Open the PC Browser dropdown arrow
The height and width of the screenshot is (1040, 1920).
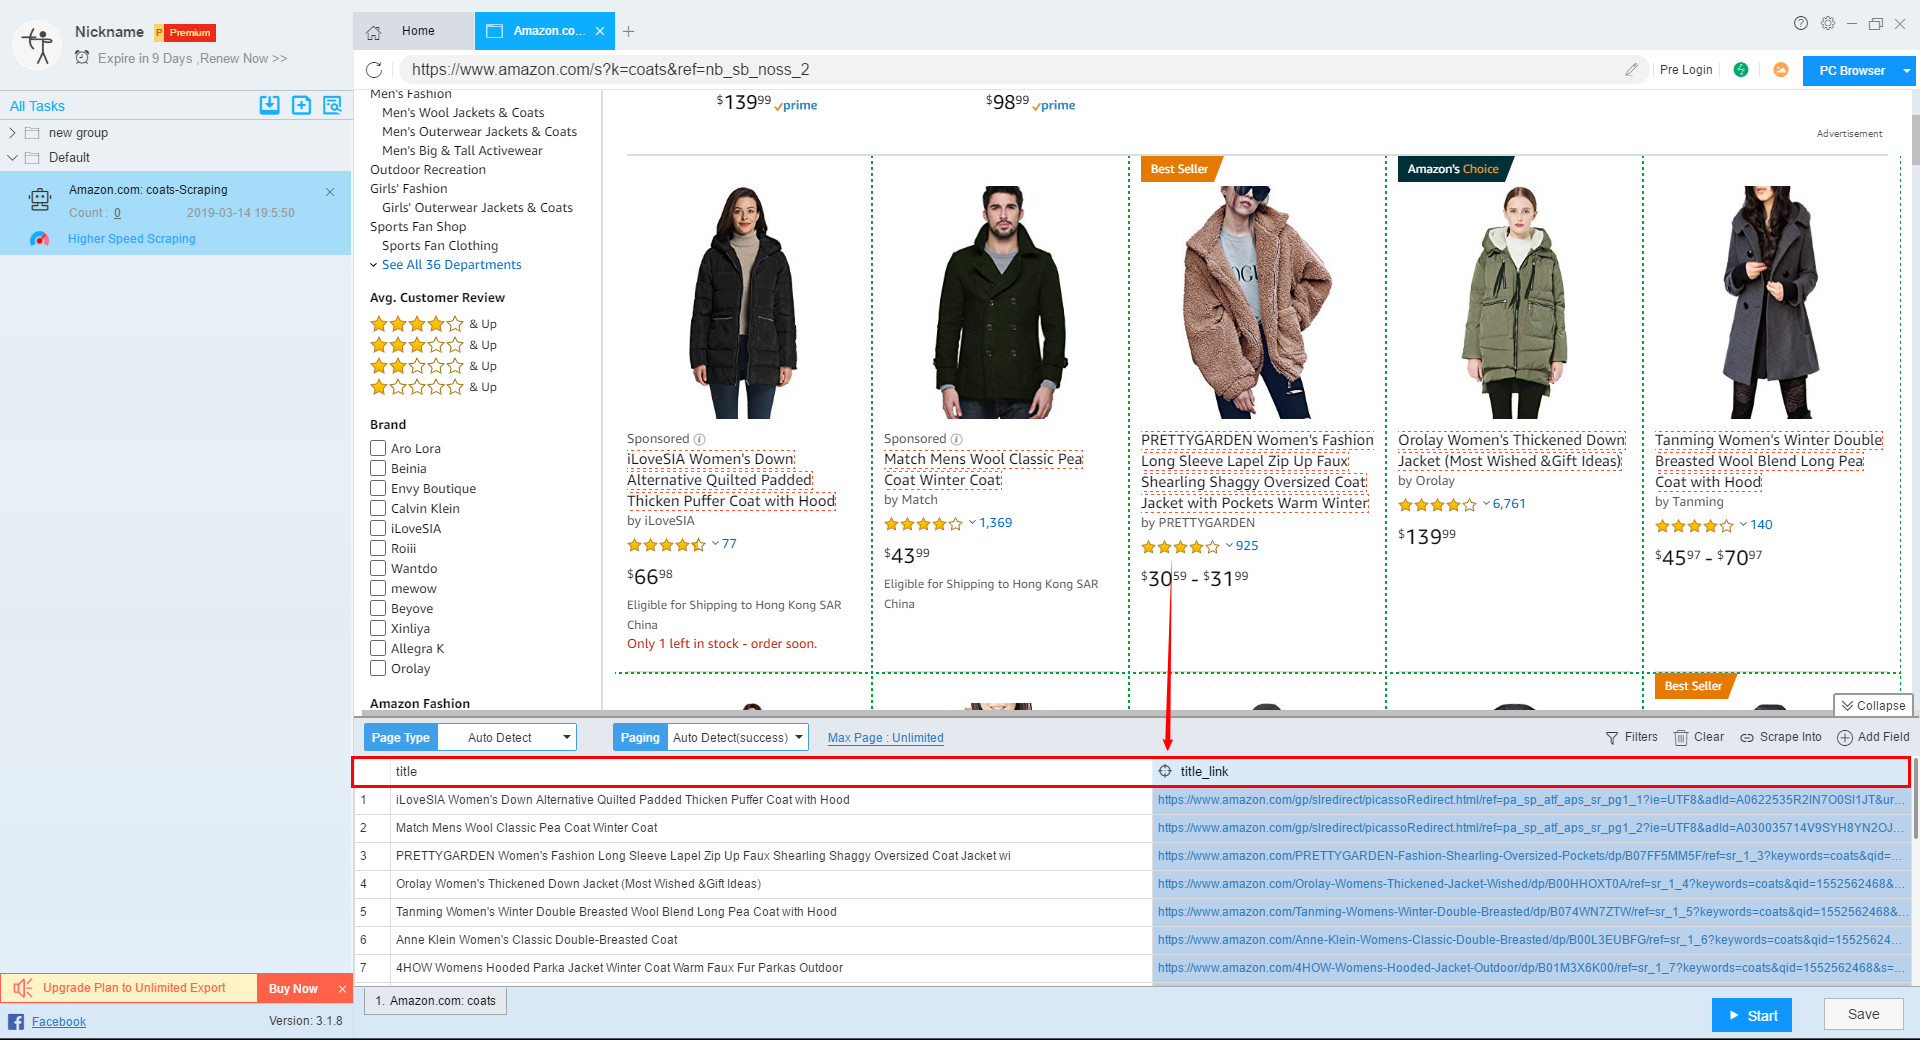coord(1907,71)
